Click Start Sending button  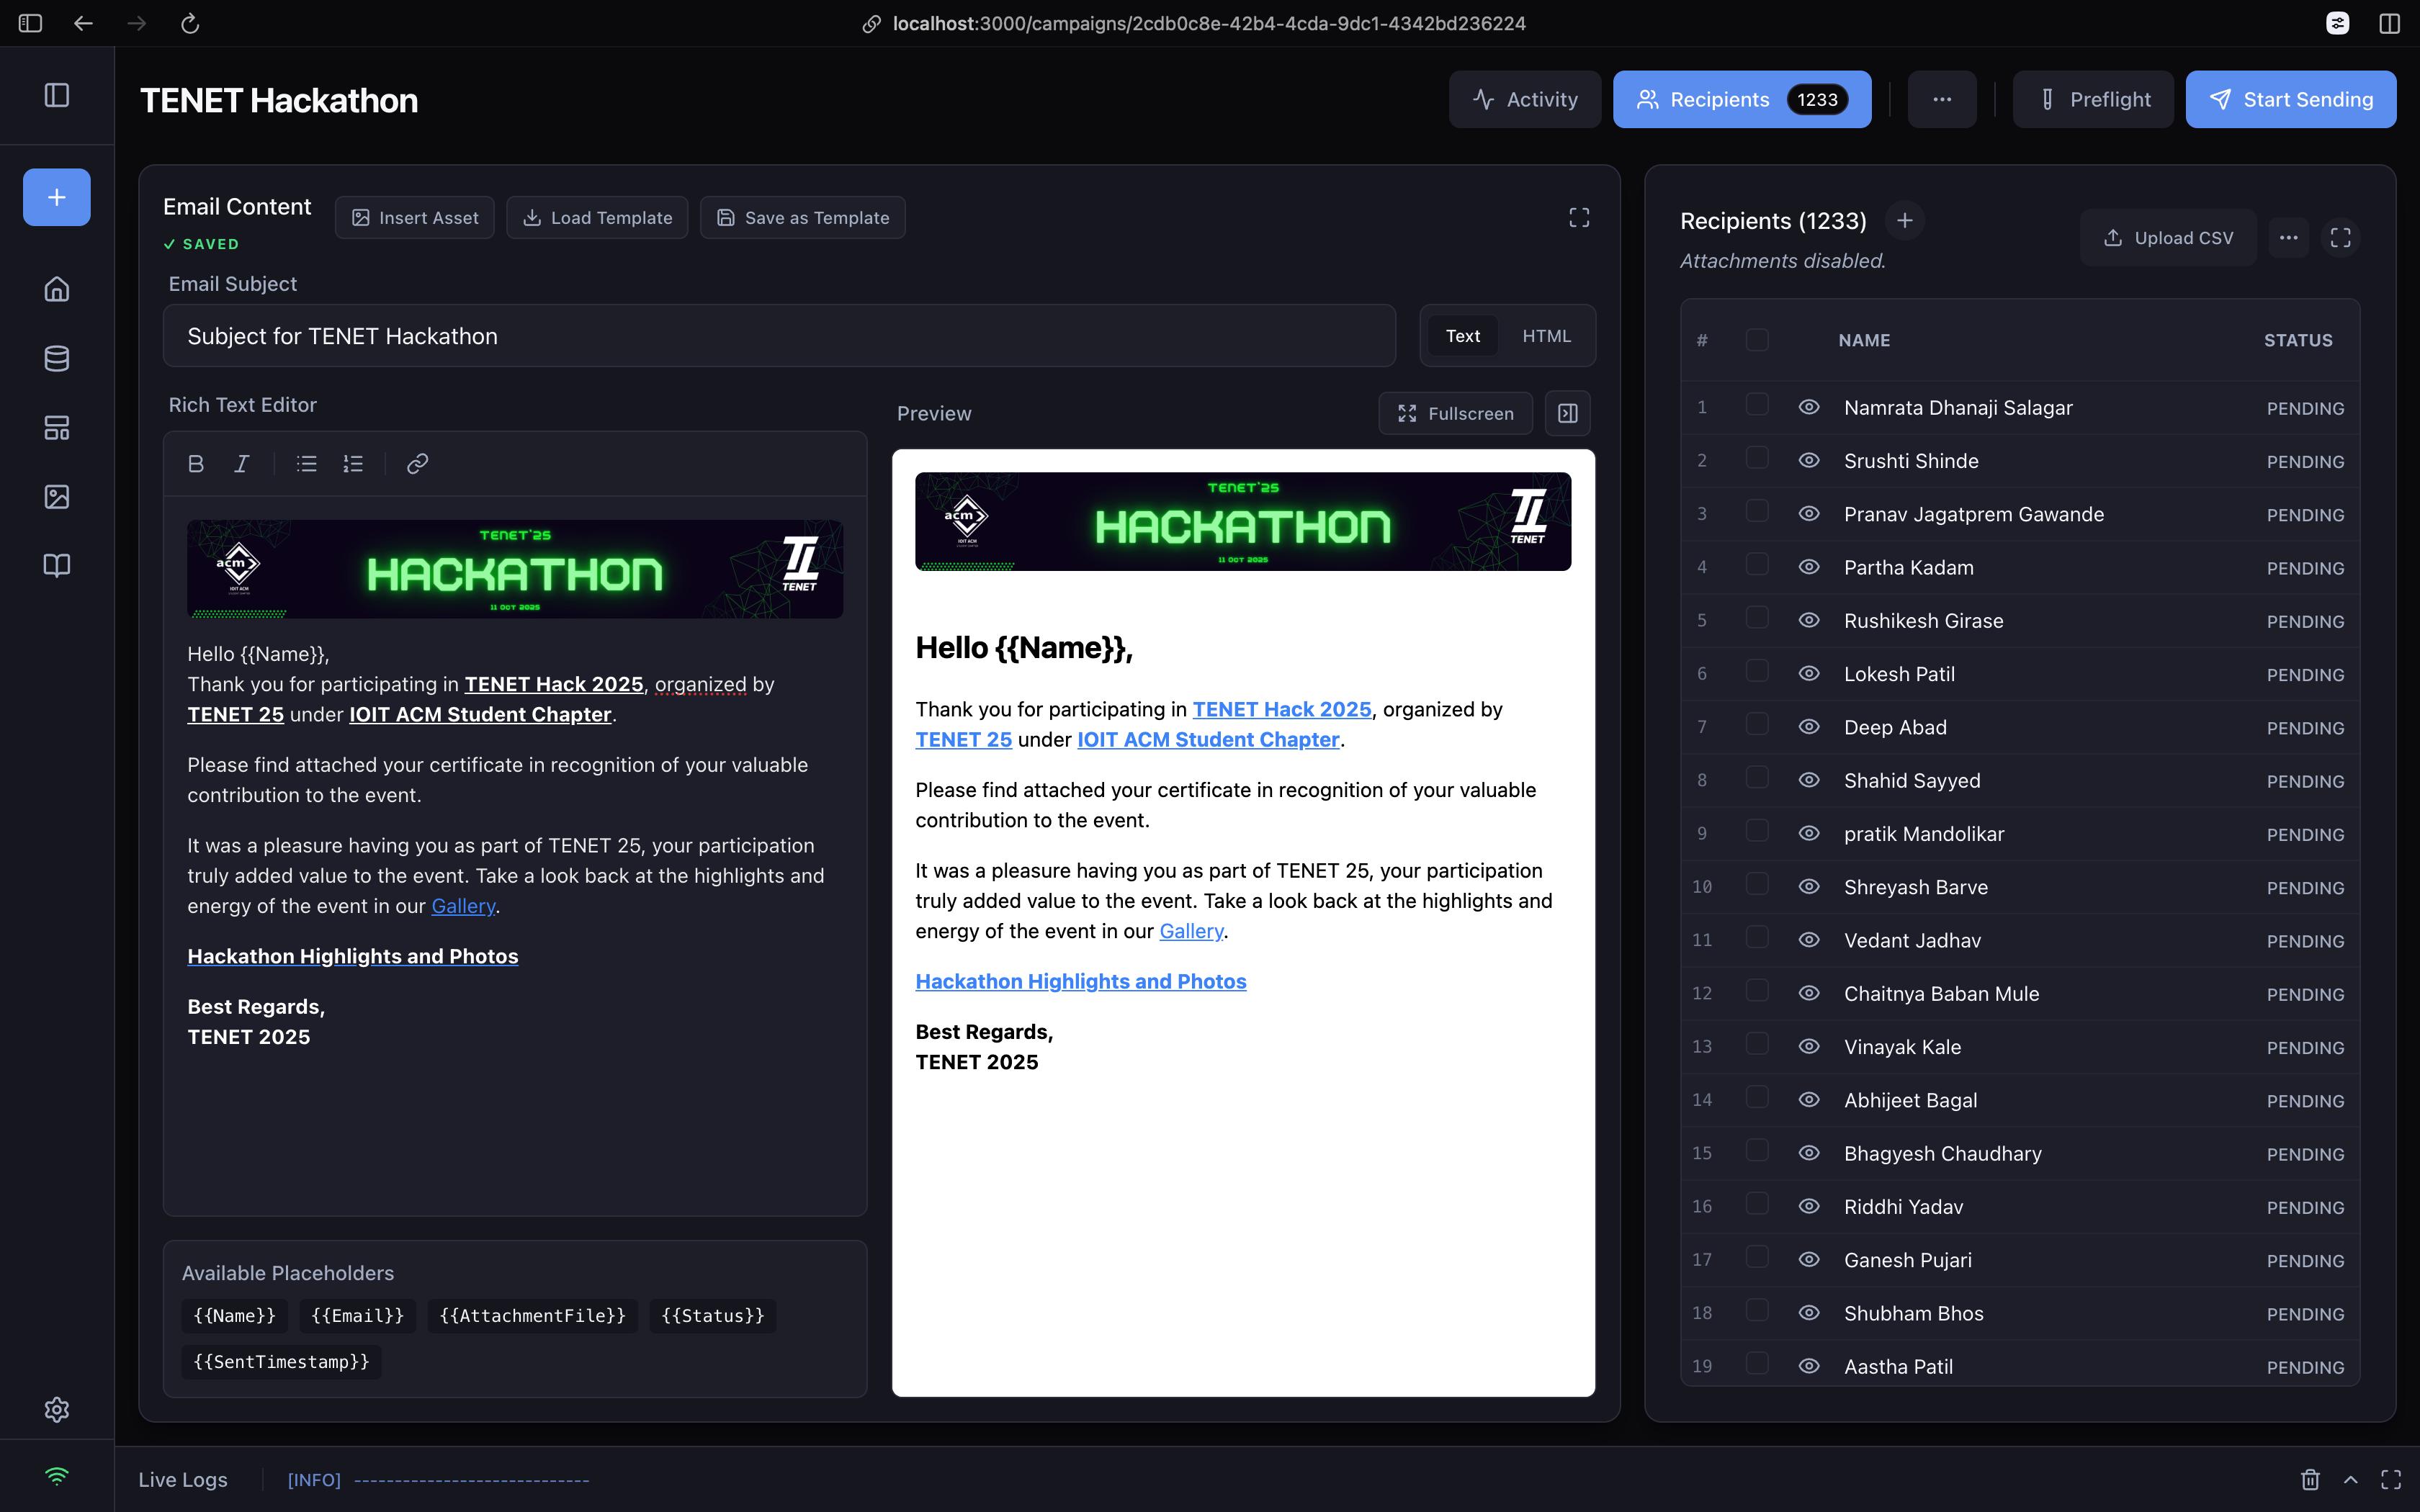(2291, 99)
